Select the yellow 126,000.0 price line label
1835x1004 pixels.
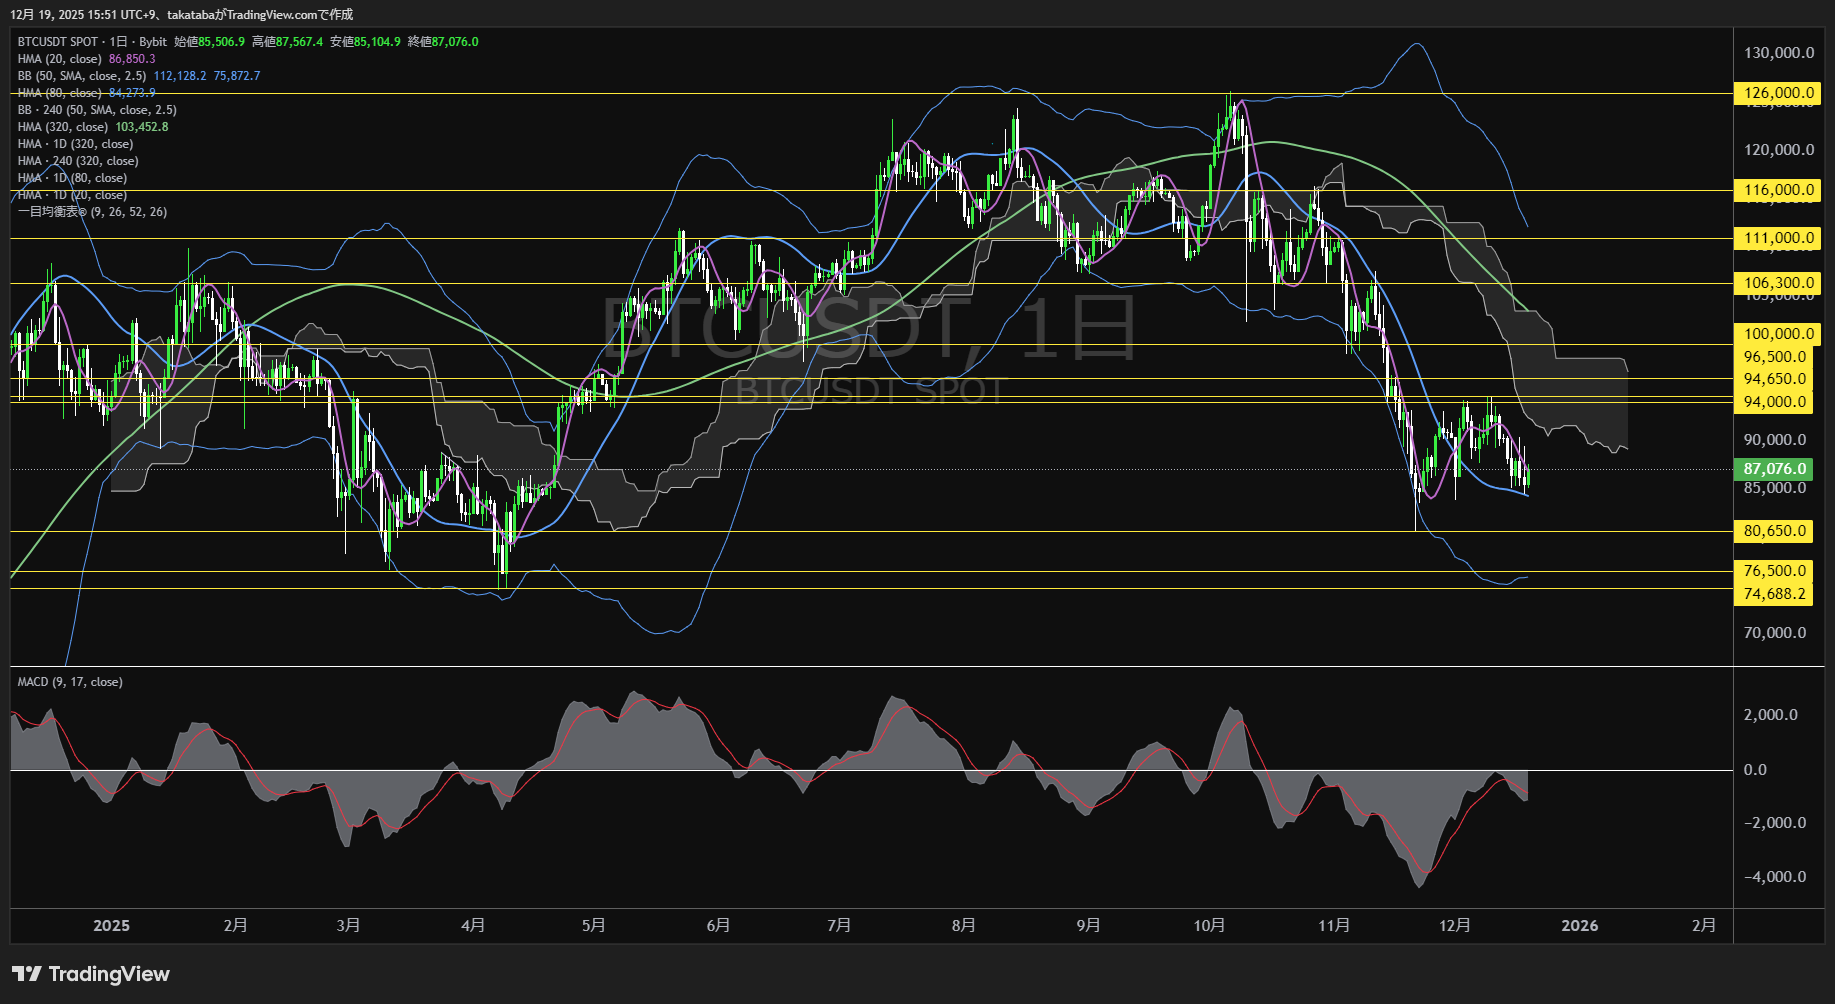pos(1778,93)
